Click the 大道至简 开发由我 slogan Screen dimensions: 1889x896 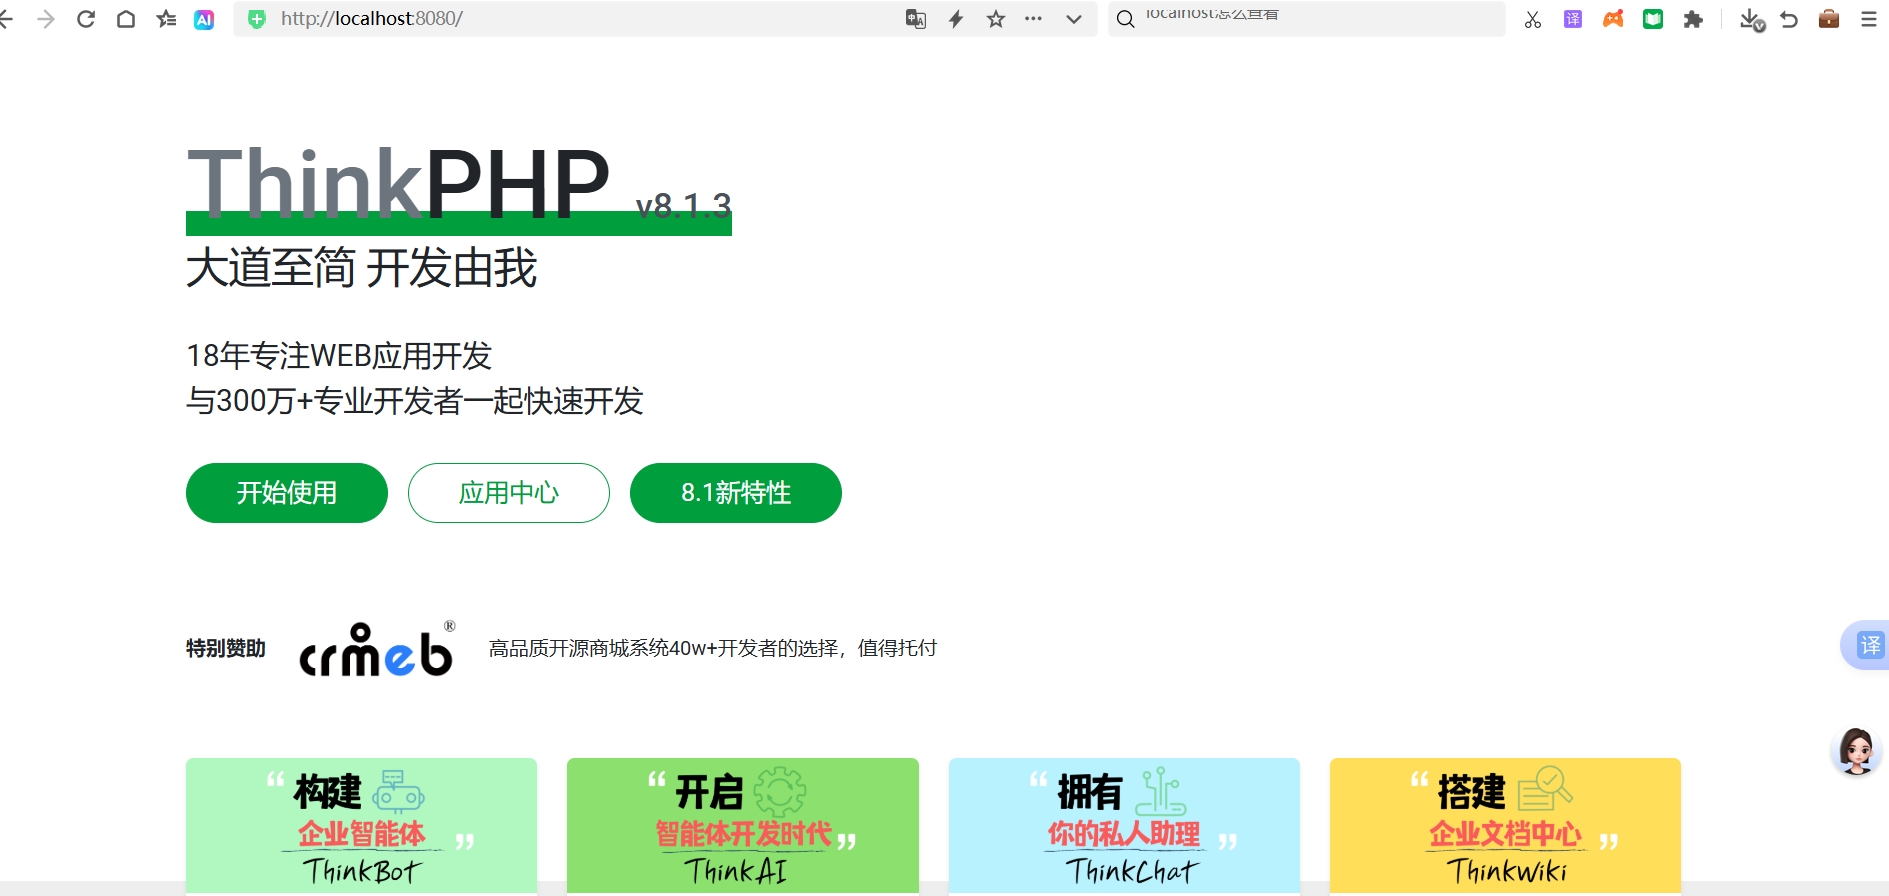[362, 268]
